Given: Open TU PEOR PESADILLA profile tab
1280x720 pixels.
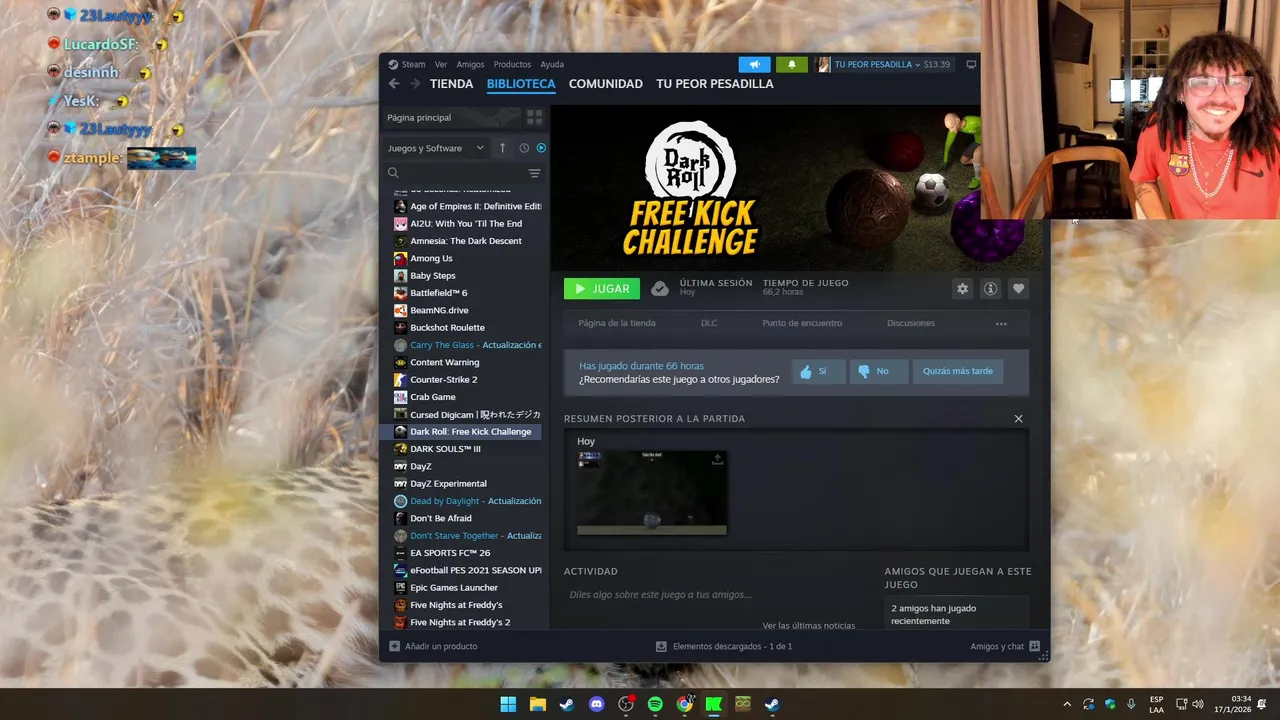Looking at the screenshot, I should click(x=715, y=84).
